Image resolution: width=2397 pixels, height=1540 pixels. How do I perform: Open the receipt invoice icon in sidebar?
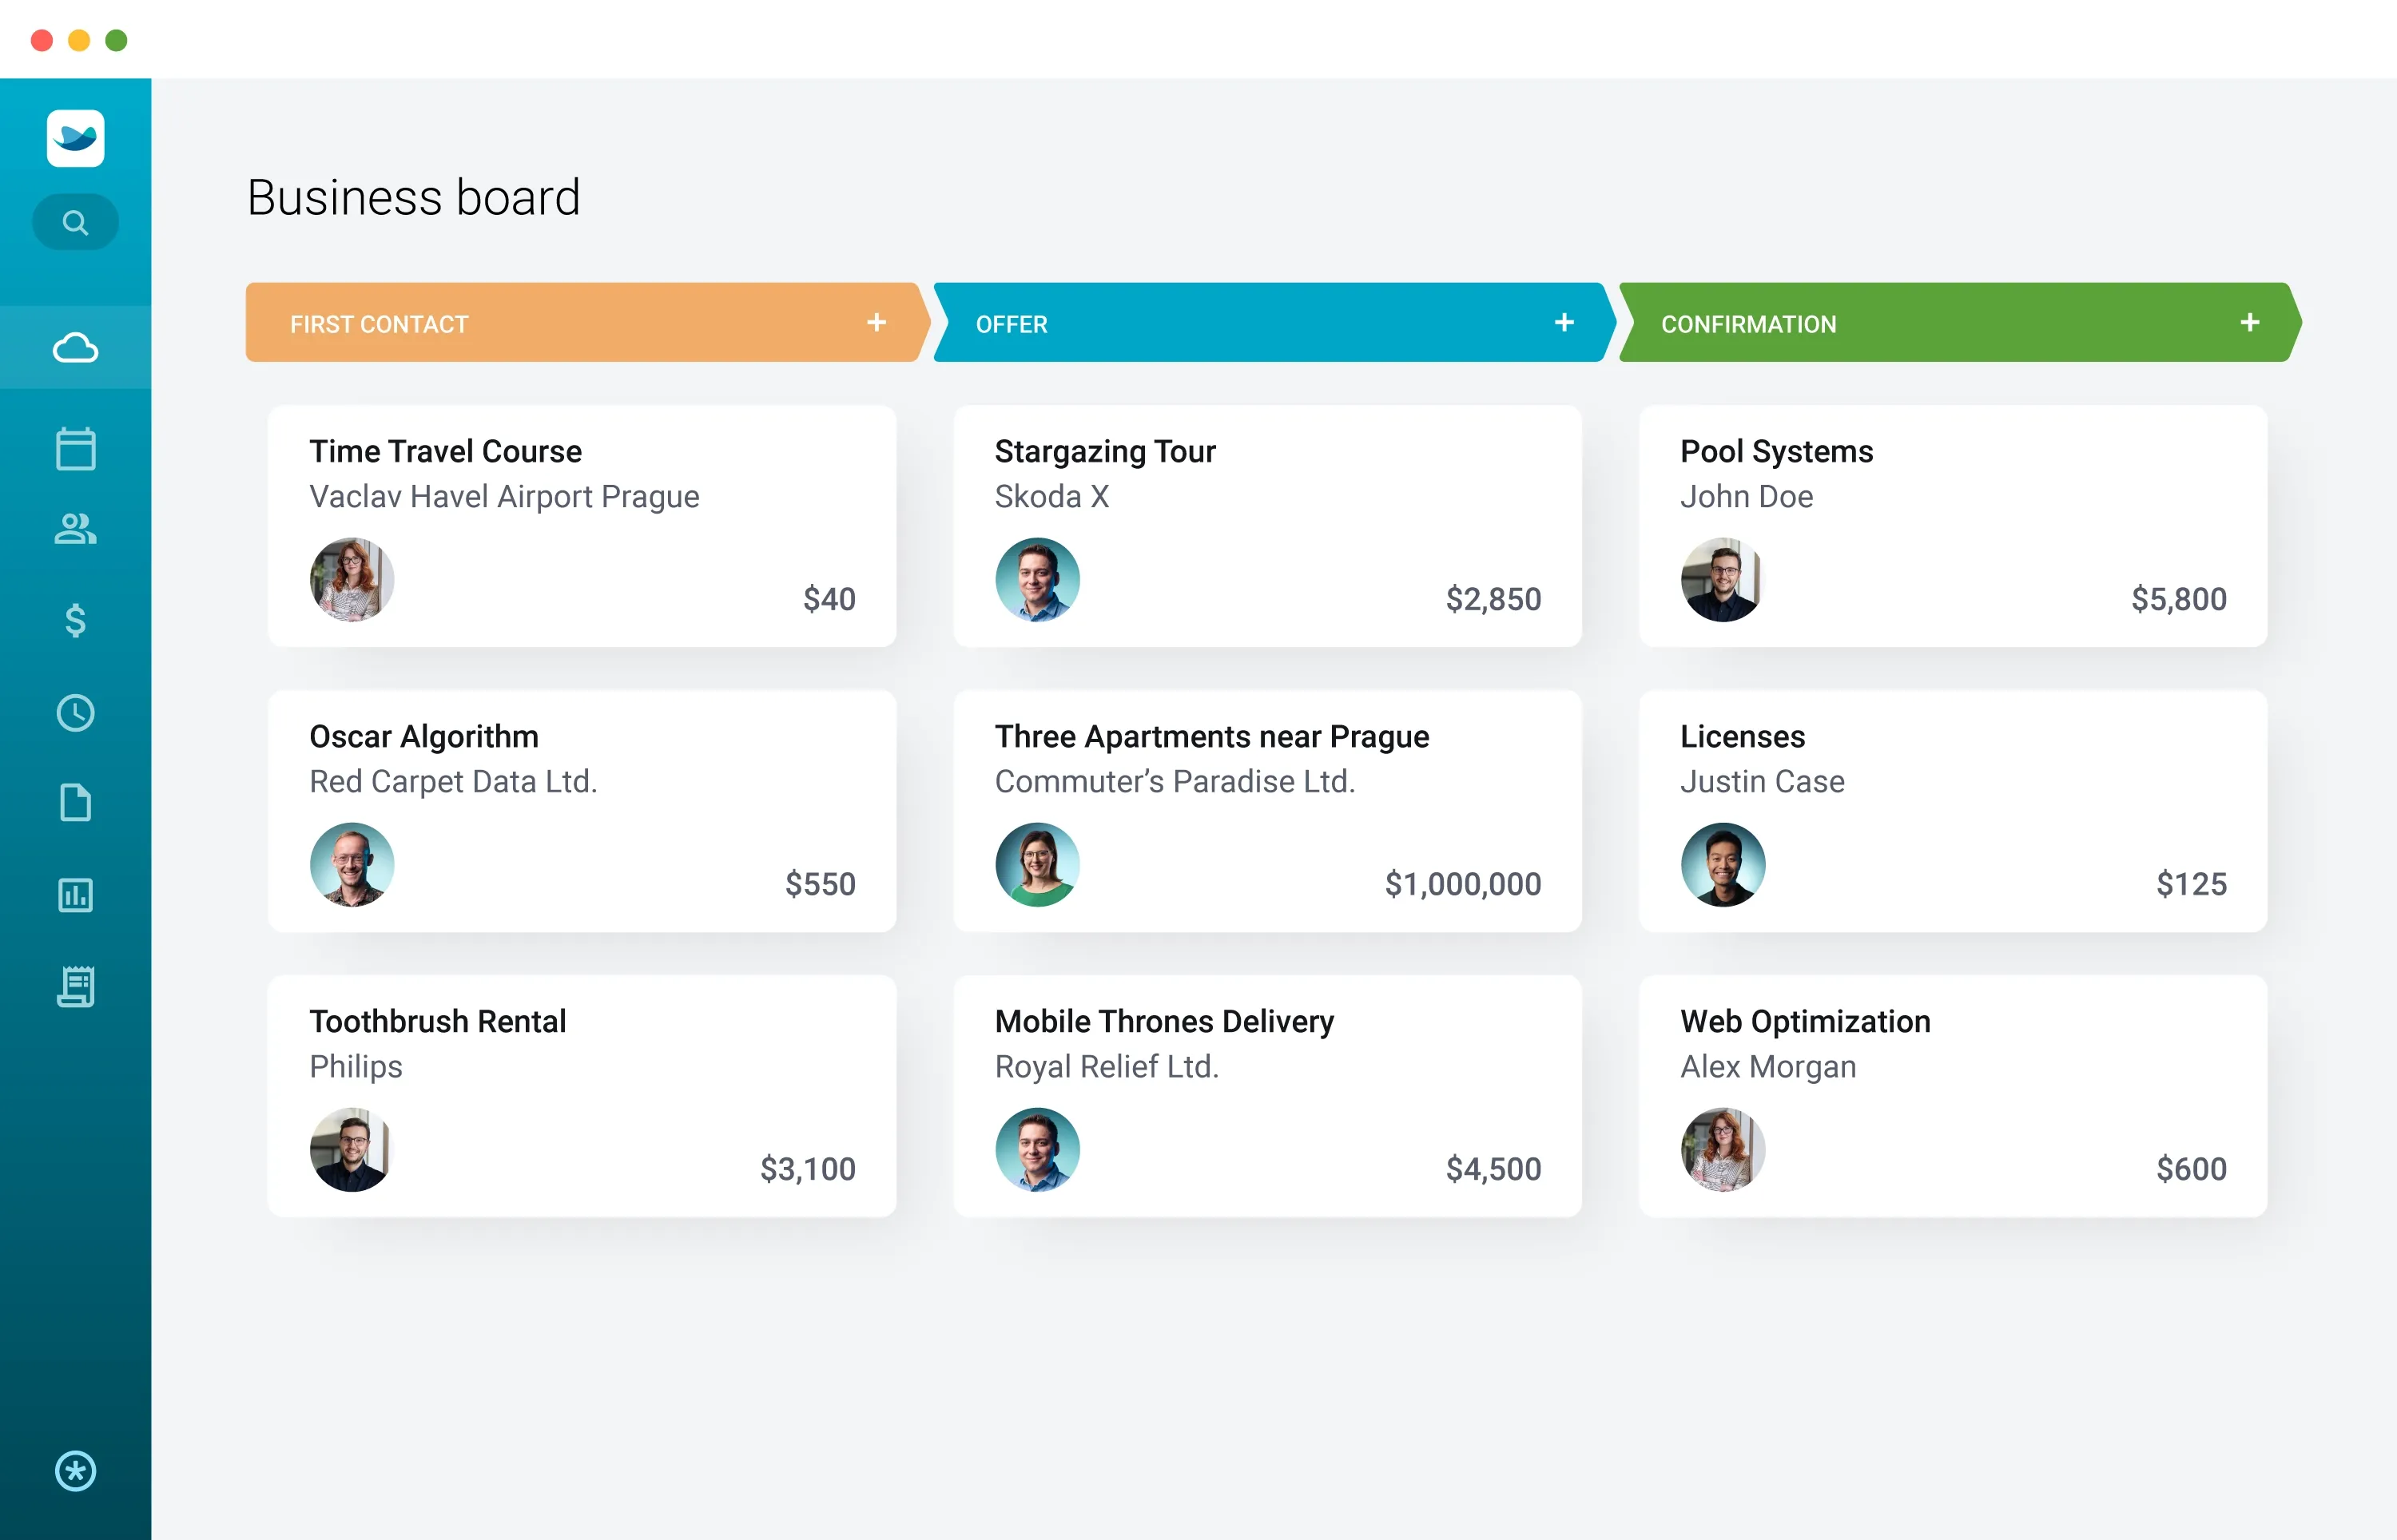pyautogui.click(x=75, y=986)
